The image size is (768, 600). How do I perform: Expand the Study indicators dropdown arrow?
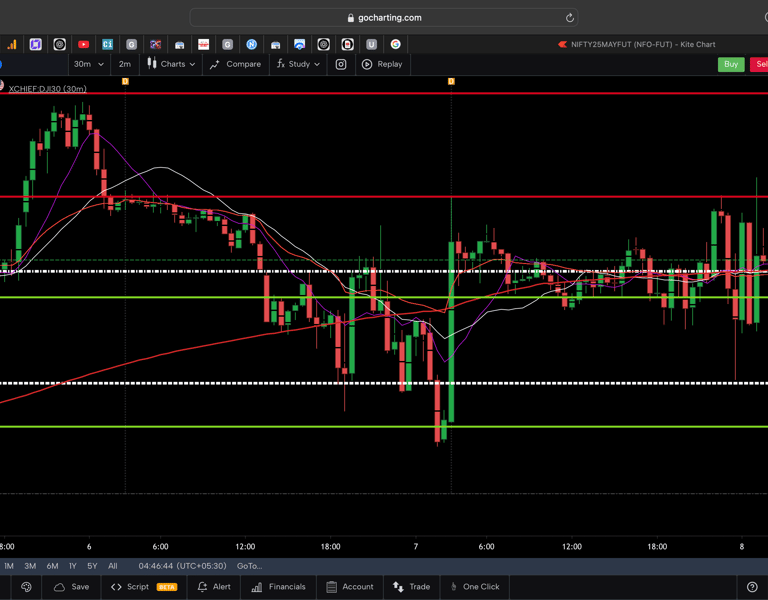click(317, 64)
